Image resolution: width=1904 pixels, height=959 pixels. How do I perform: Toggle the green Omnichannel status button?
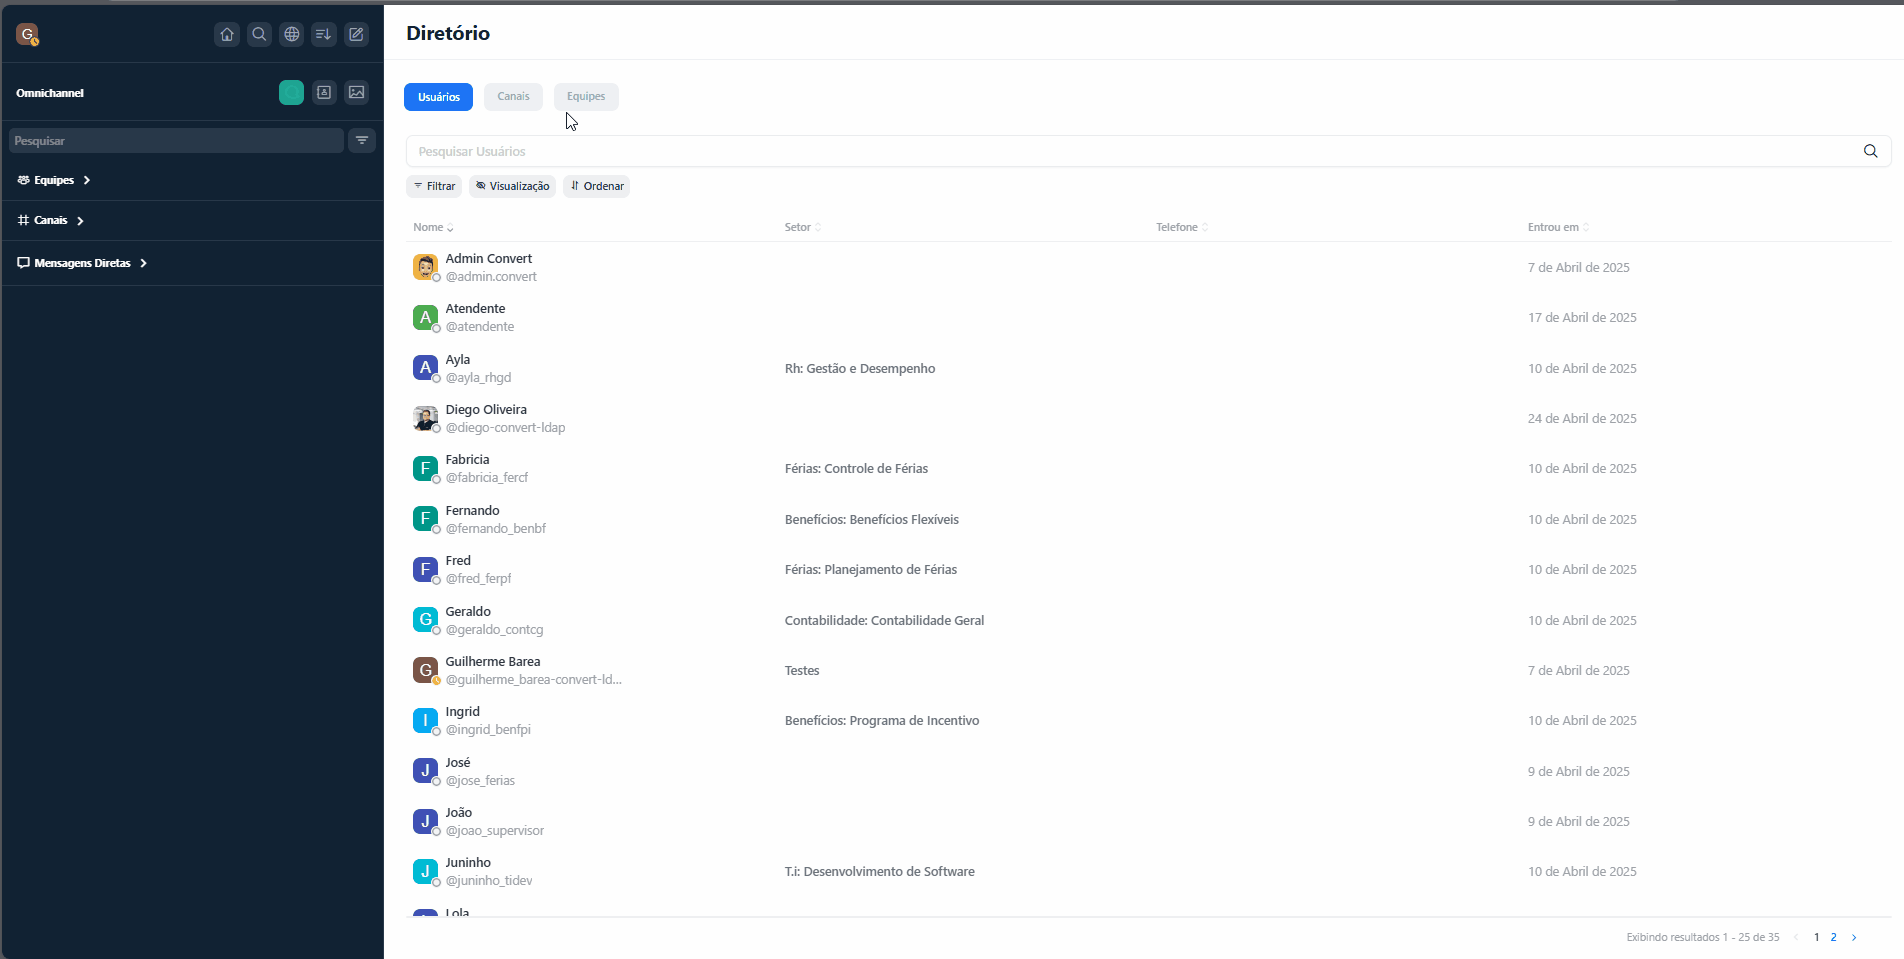(x=291, y=93)
